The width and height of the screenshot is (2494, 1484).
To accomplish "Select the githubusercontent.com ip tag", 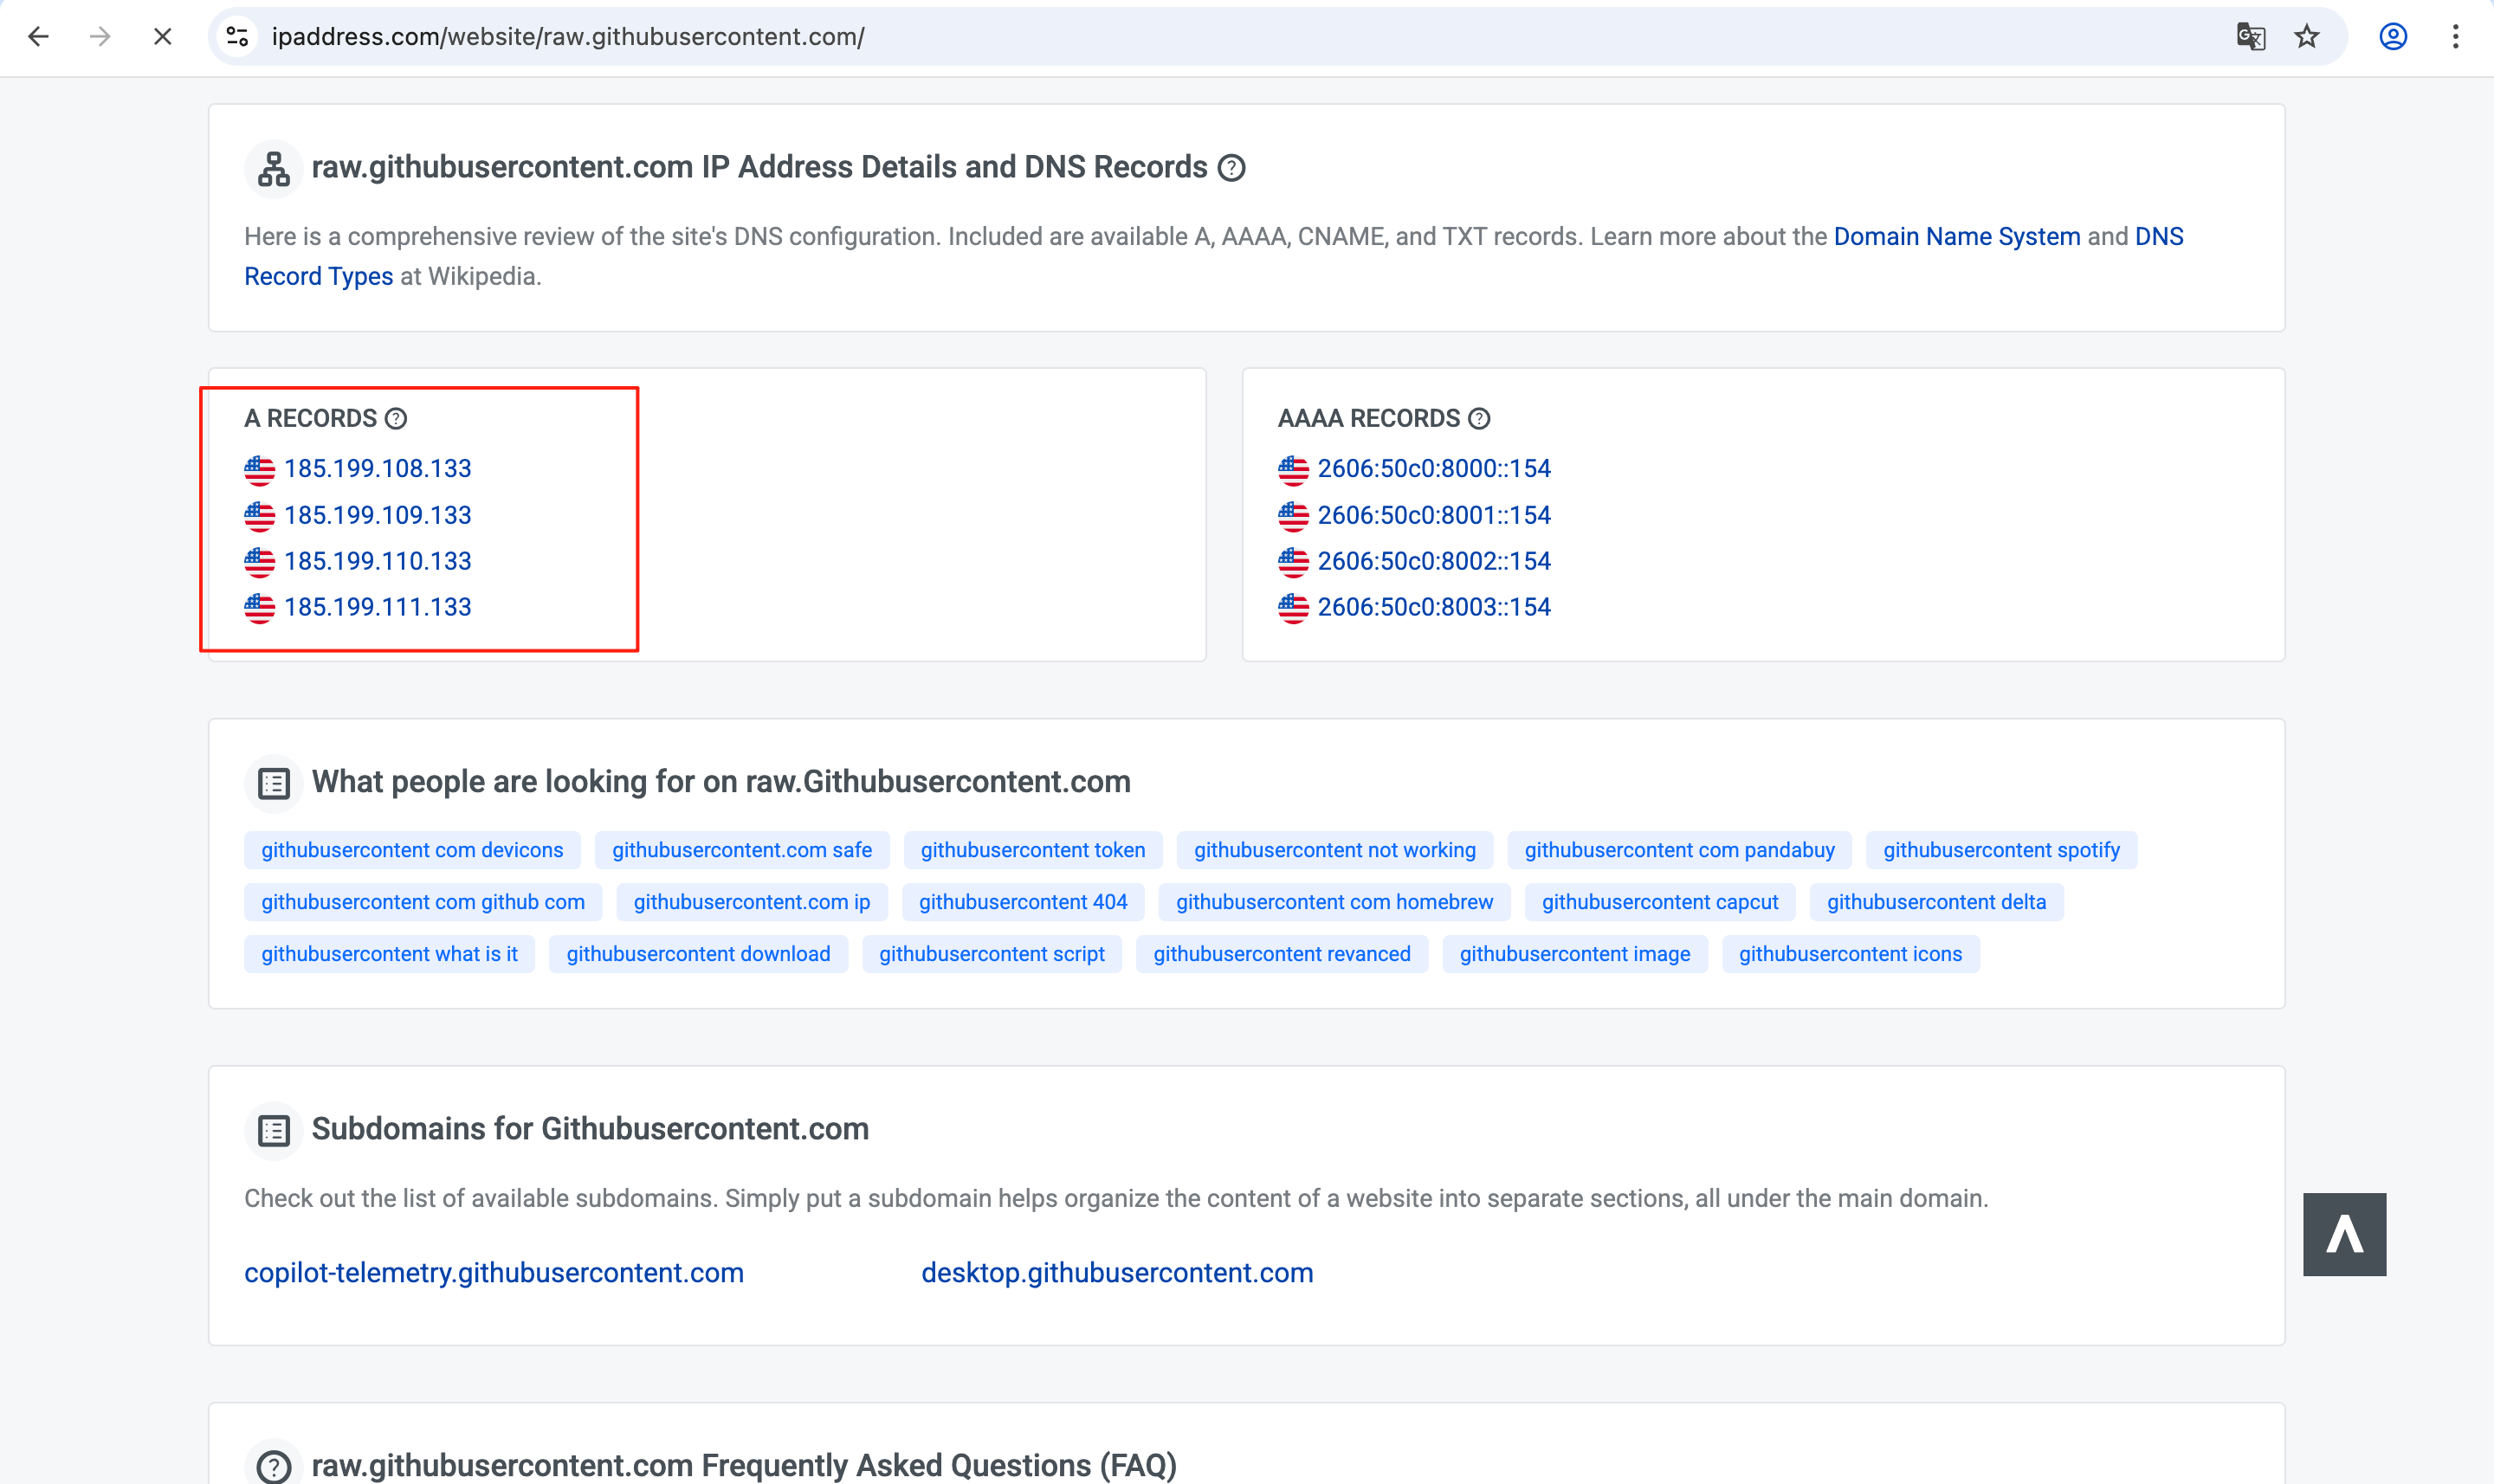I will (751, 902).
